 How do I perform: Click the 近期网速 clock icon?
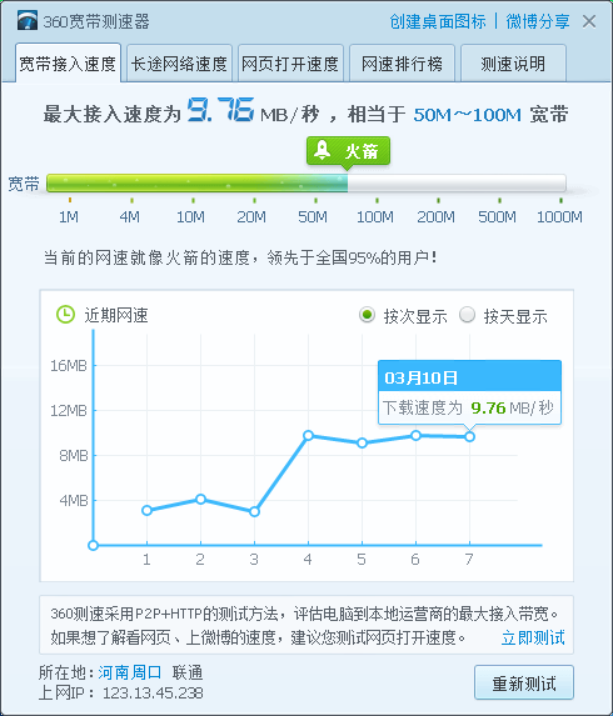coord(65,315)
